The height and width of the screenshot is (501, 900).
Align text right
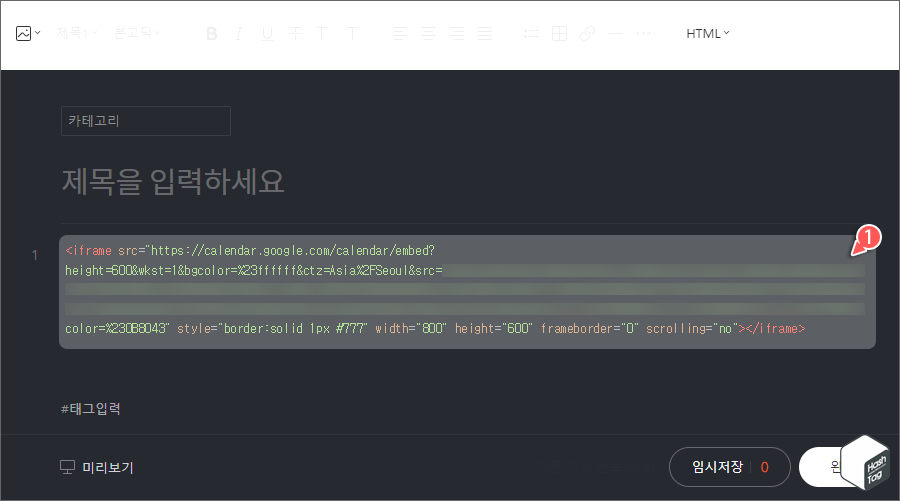pos(456,34)
